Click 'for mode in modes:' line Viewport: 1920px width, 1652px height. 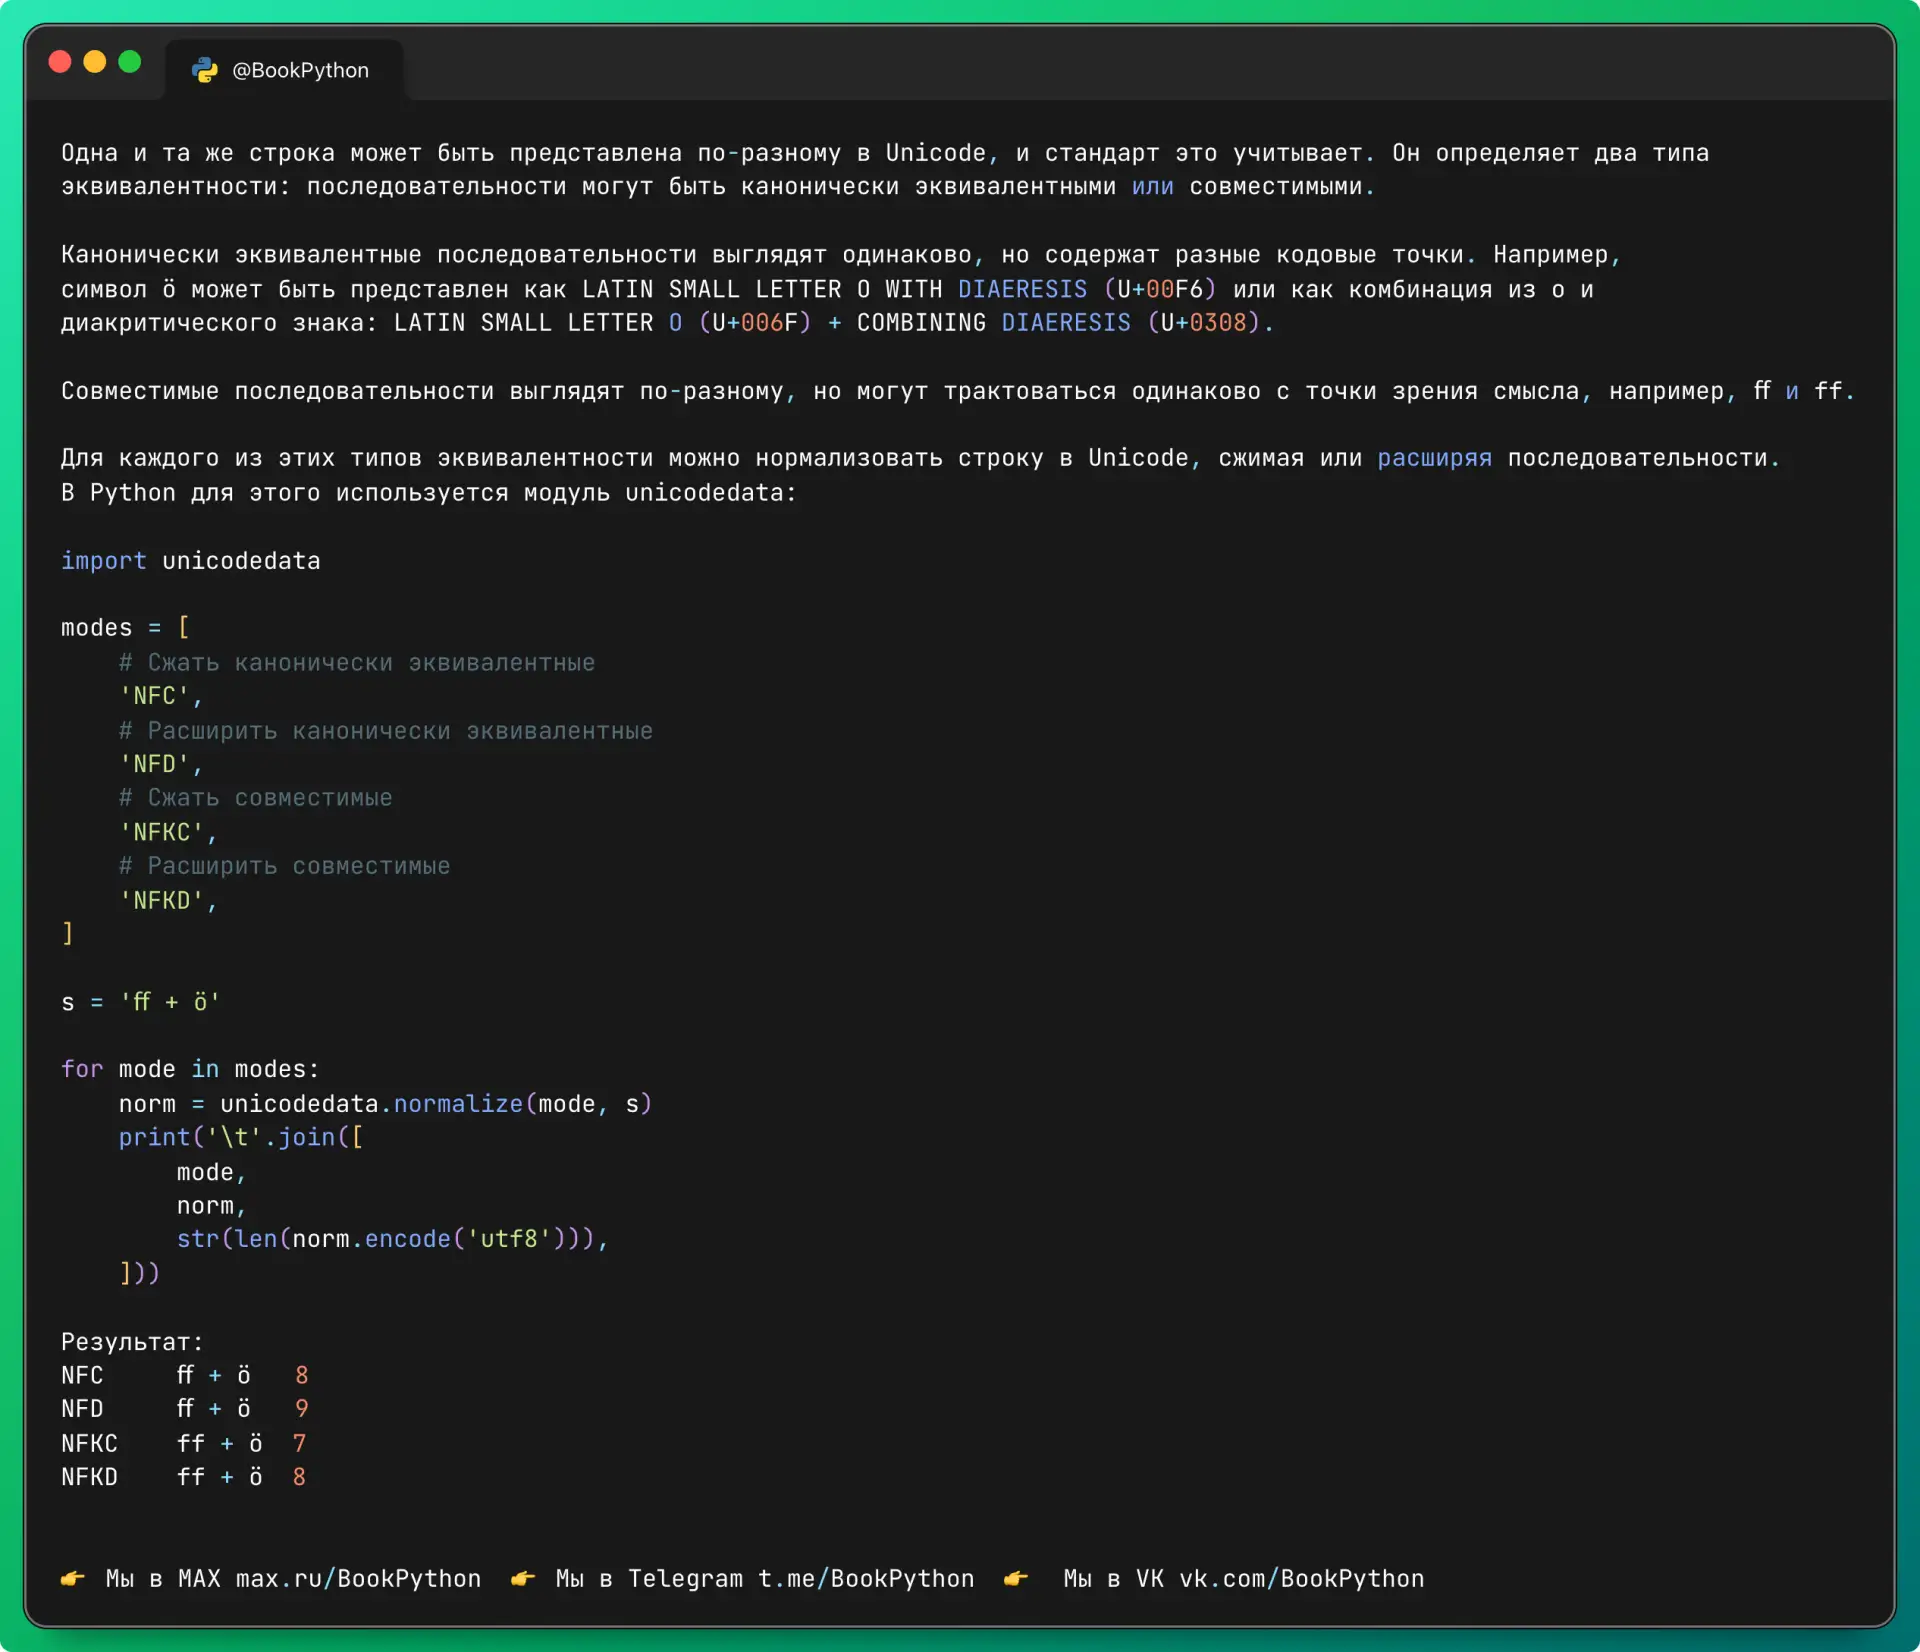[x=190, y=1069]
